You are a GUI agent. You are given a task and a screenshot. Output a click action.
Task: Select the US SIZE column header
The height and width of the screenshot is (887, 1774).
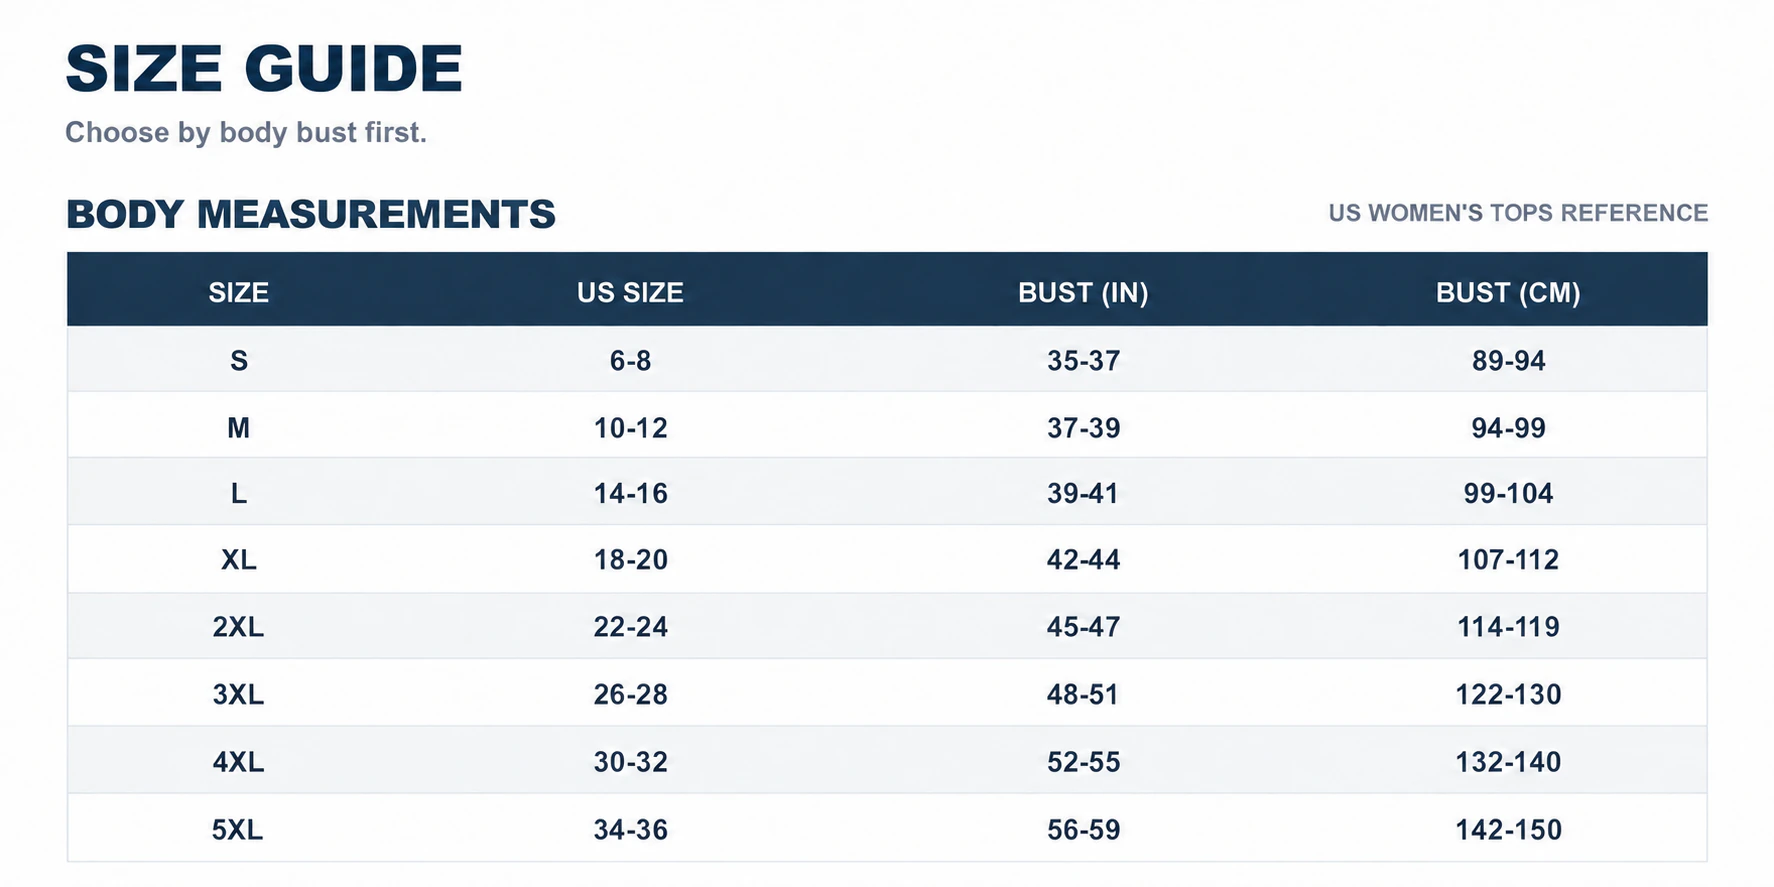(x=630, y=292)
